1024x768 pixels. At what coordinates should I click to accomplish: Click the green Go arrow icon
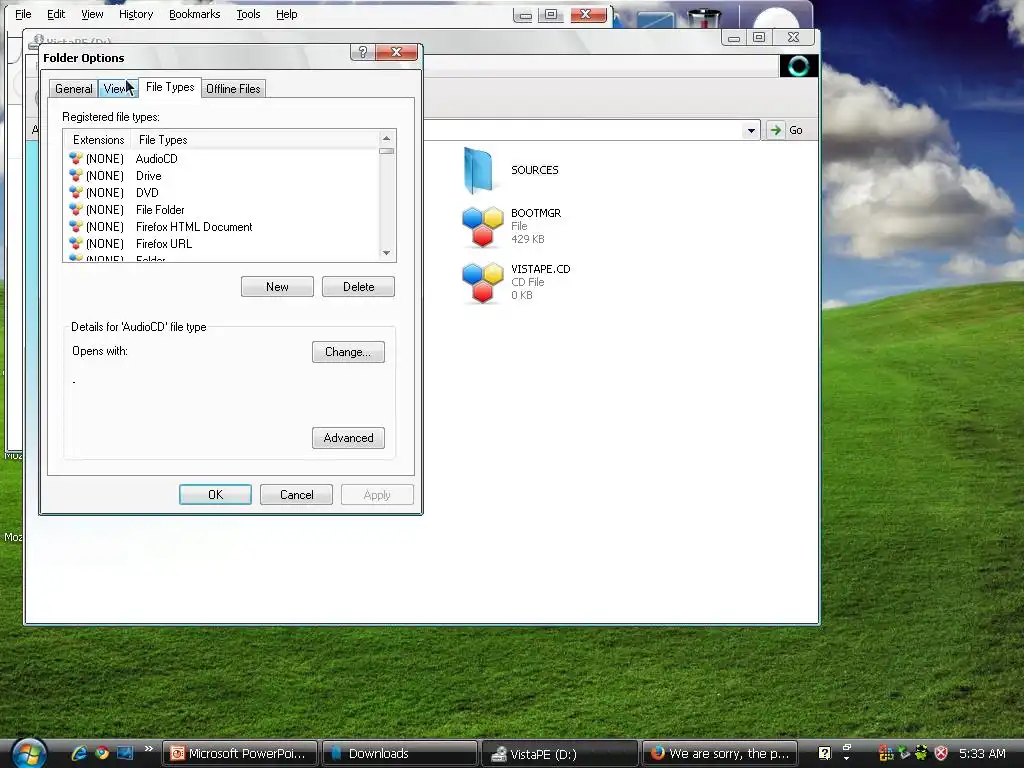[775, 130]
